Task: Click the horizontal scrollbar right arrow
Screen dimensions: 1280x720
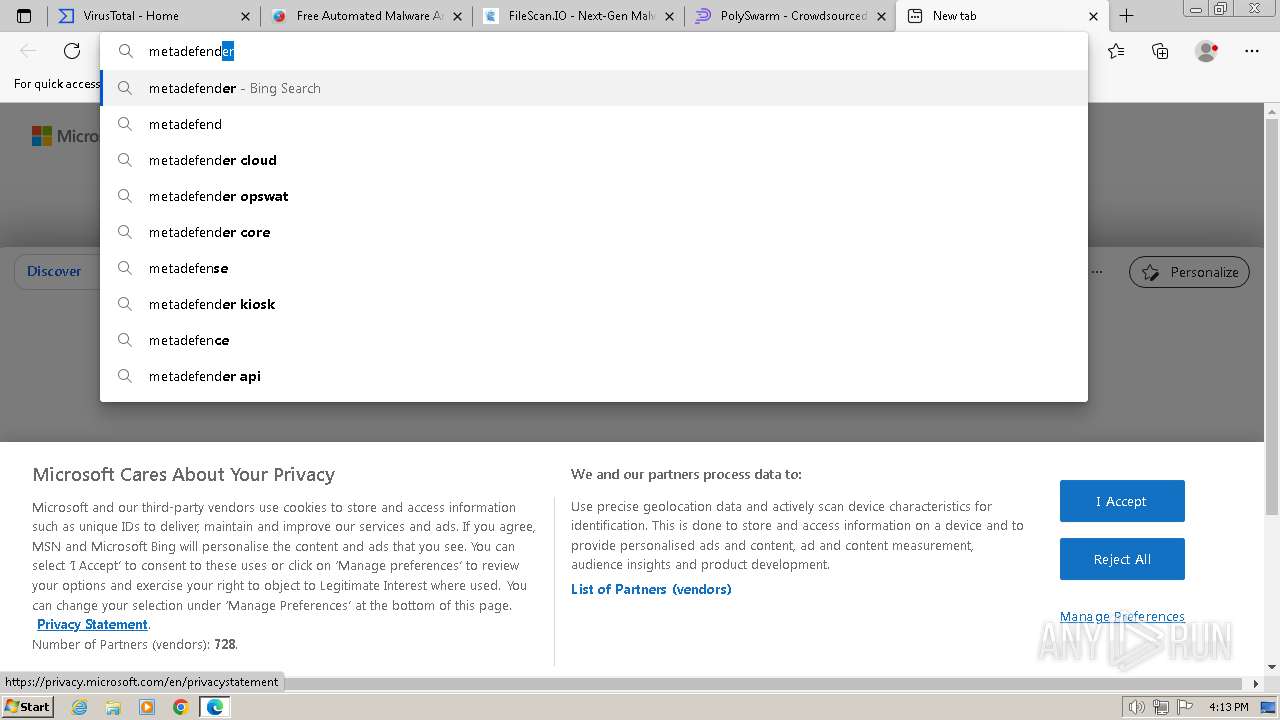Action: pos(1257,684)
